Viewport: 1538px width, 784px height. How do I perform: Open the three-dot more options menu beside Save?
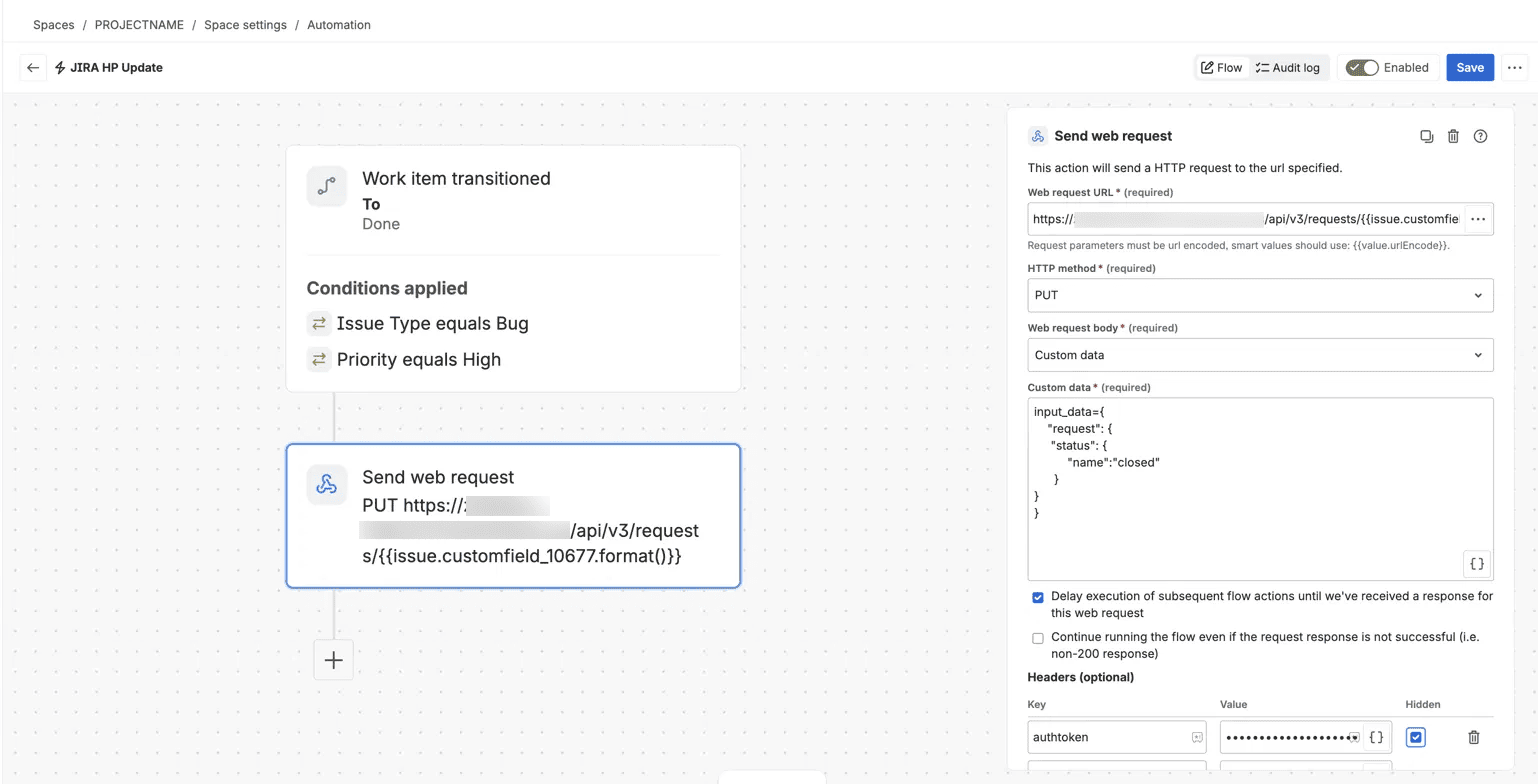click(1514, 68)
